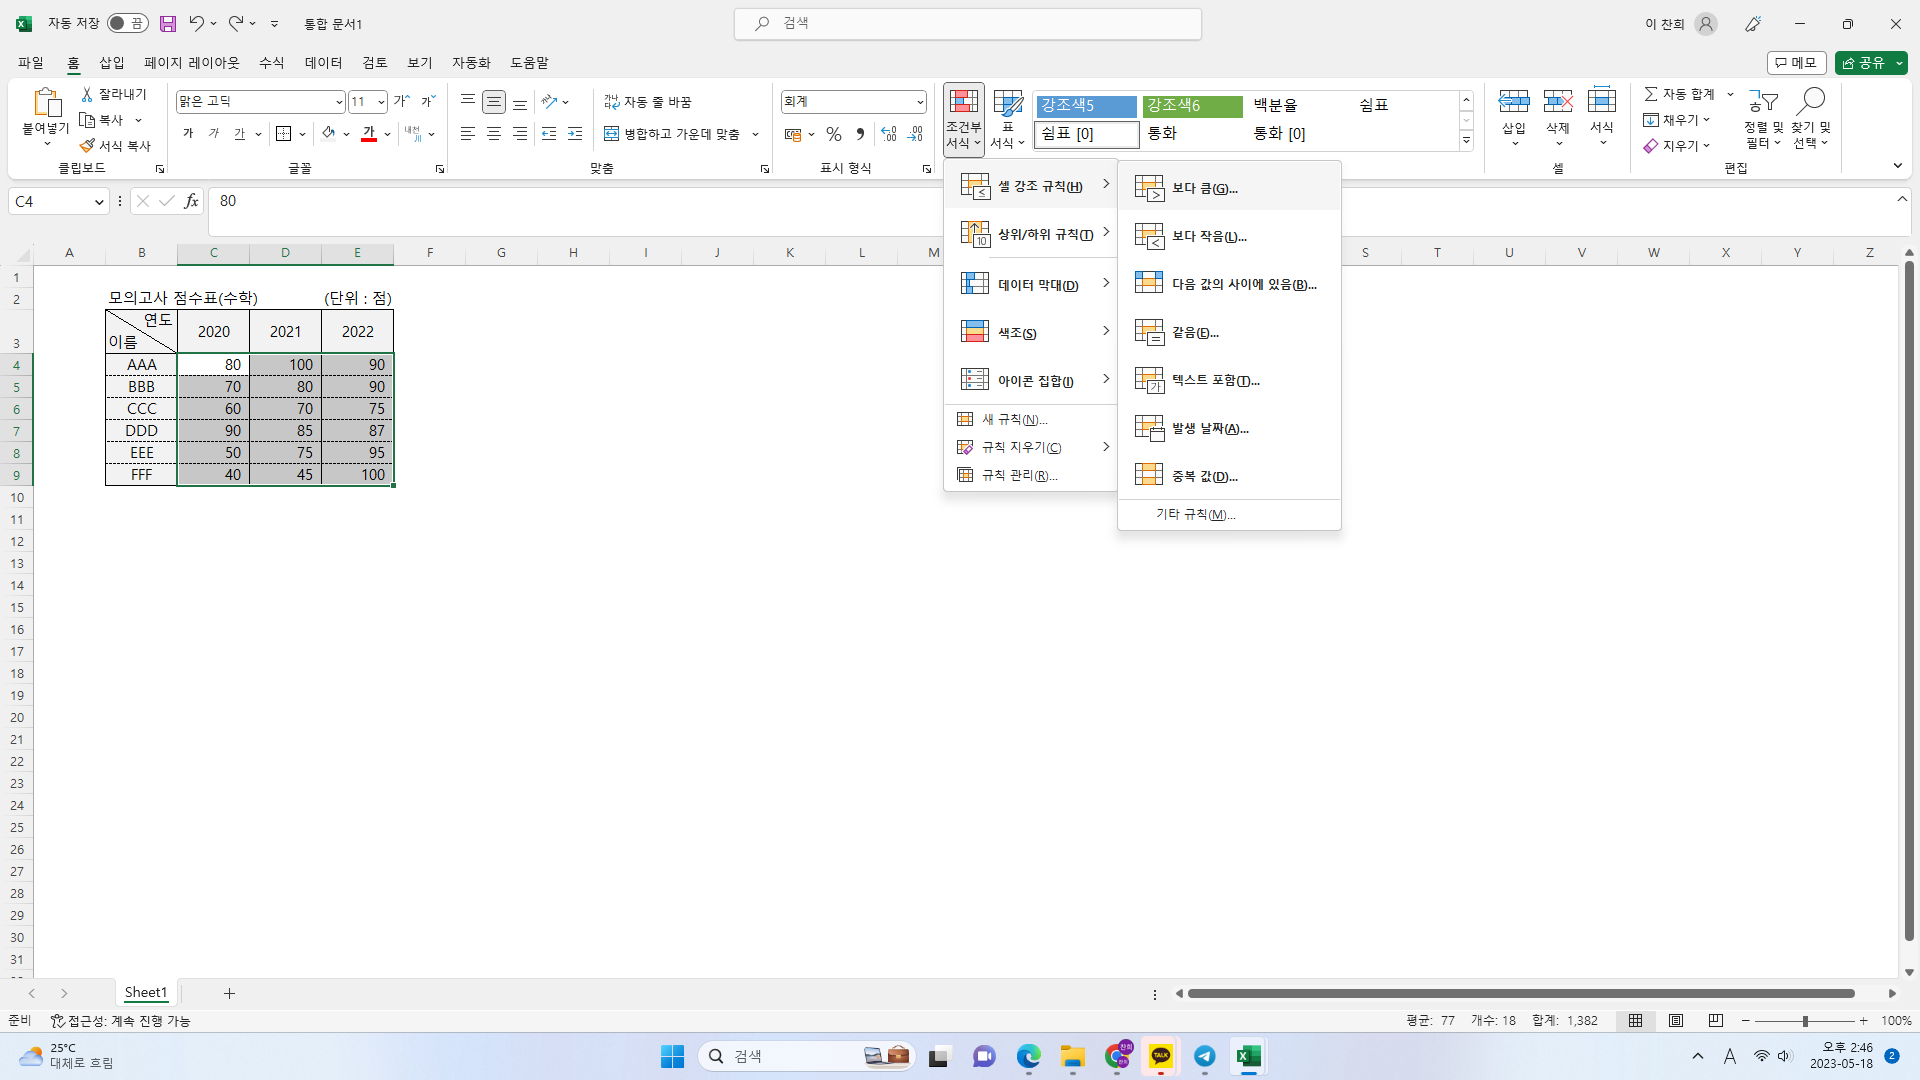This screenshot has width=1920, height=1080.
Task: Toggle Wrap Text (자동 줄 바꿈)
Action: (x=648, y=102)
